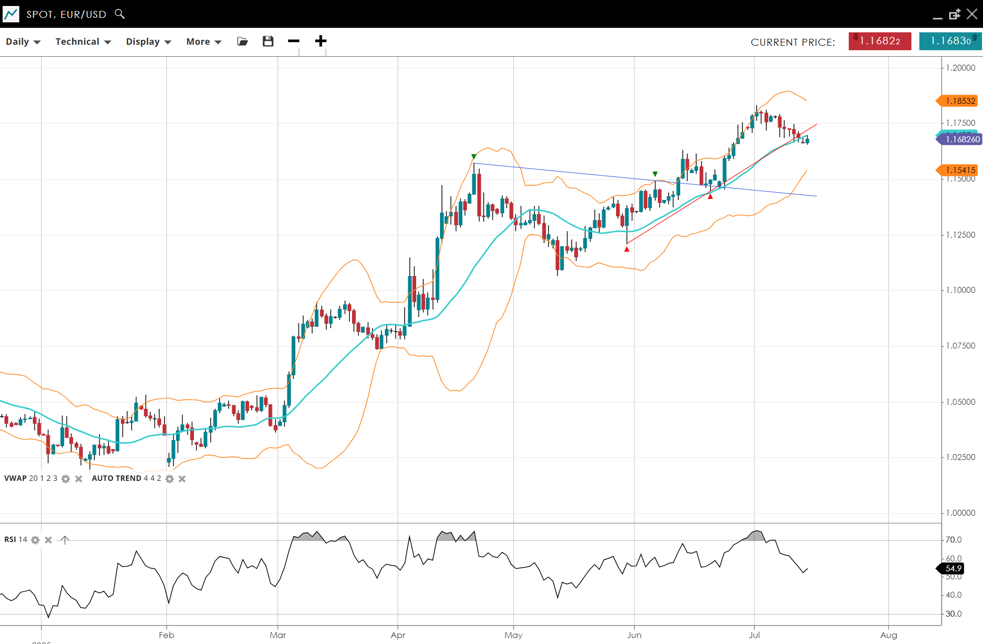Move RSI panel up with arrow
The height and width of the screenshot is (644, 983).
coord(65,540)
